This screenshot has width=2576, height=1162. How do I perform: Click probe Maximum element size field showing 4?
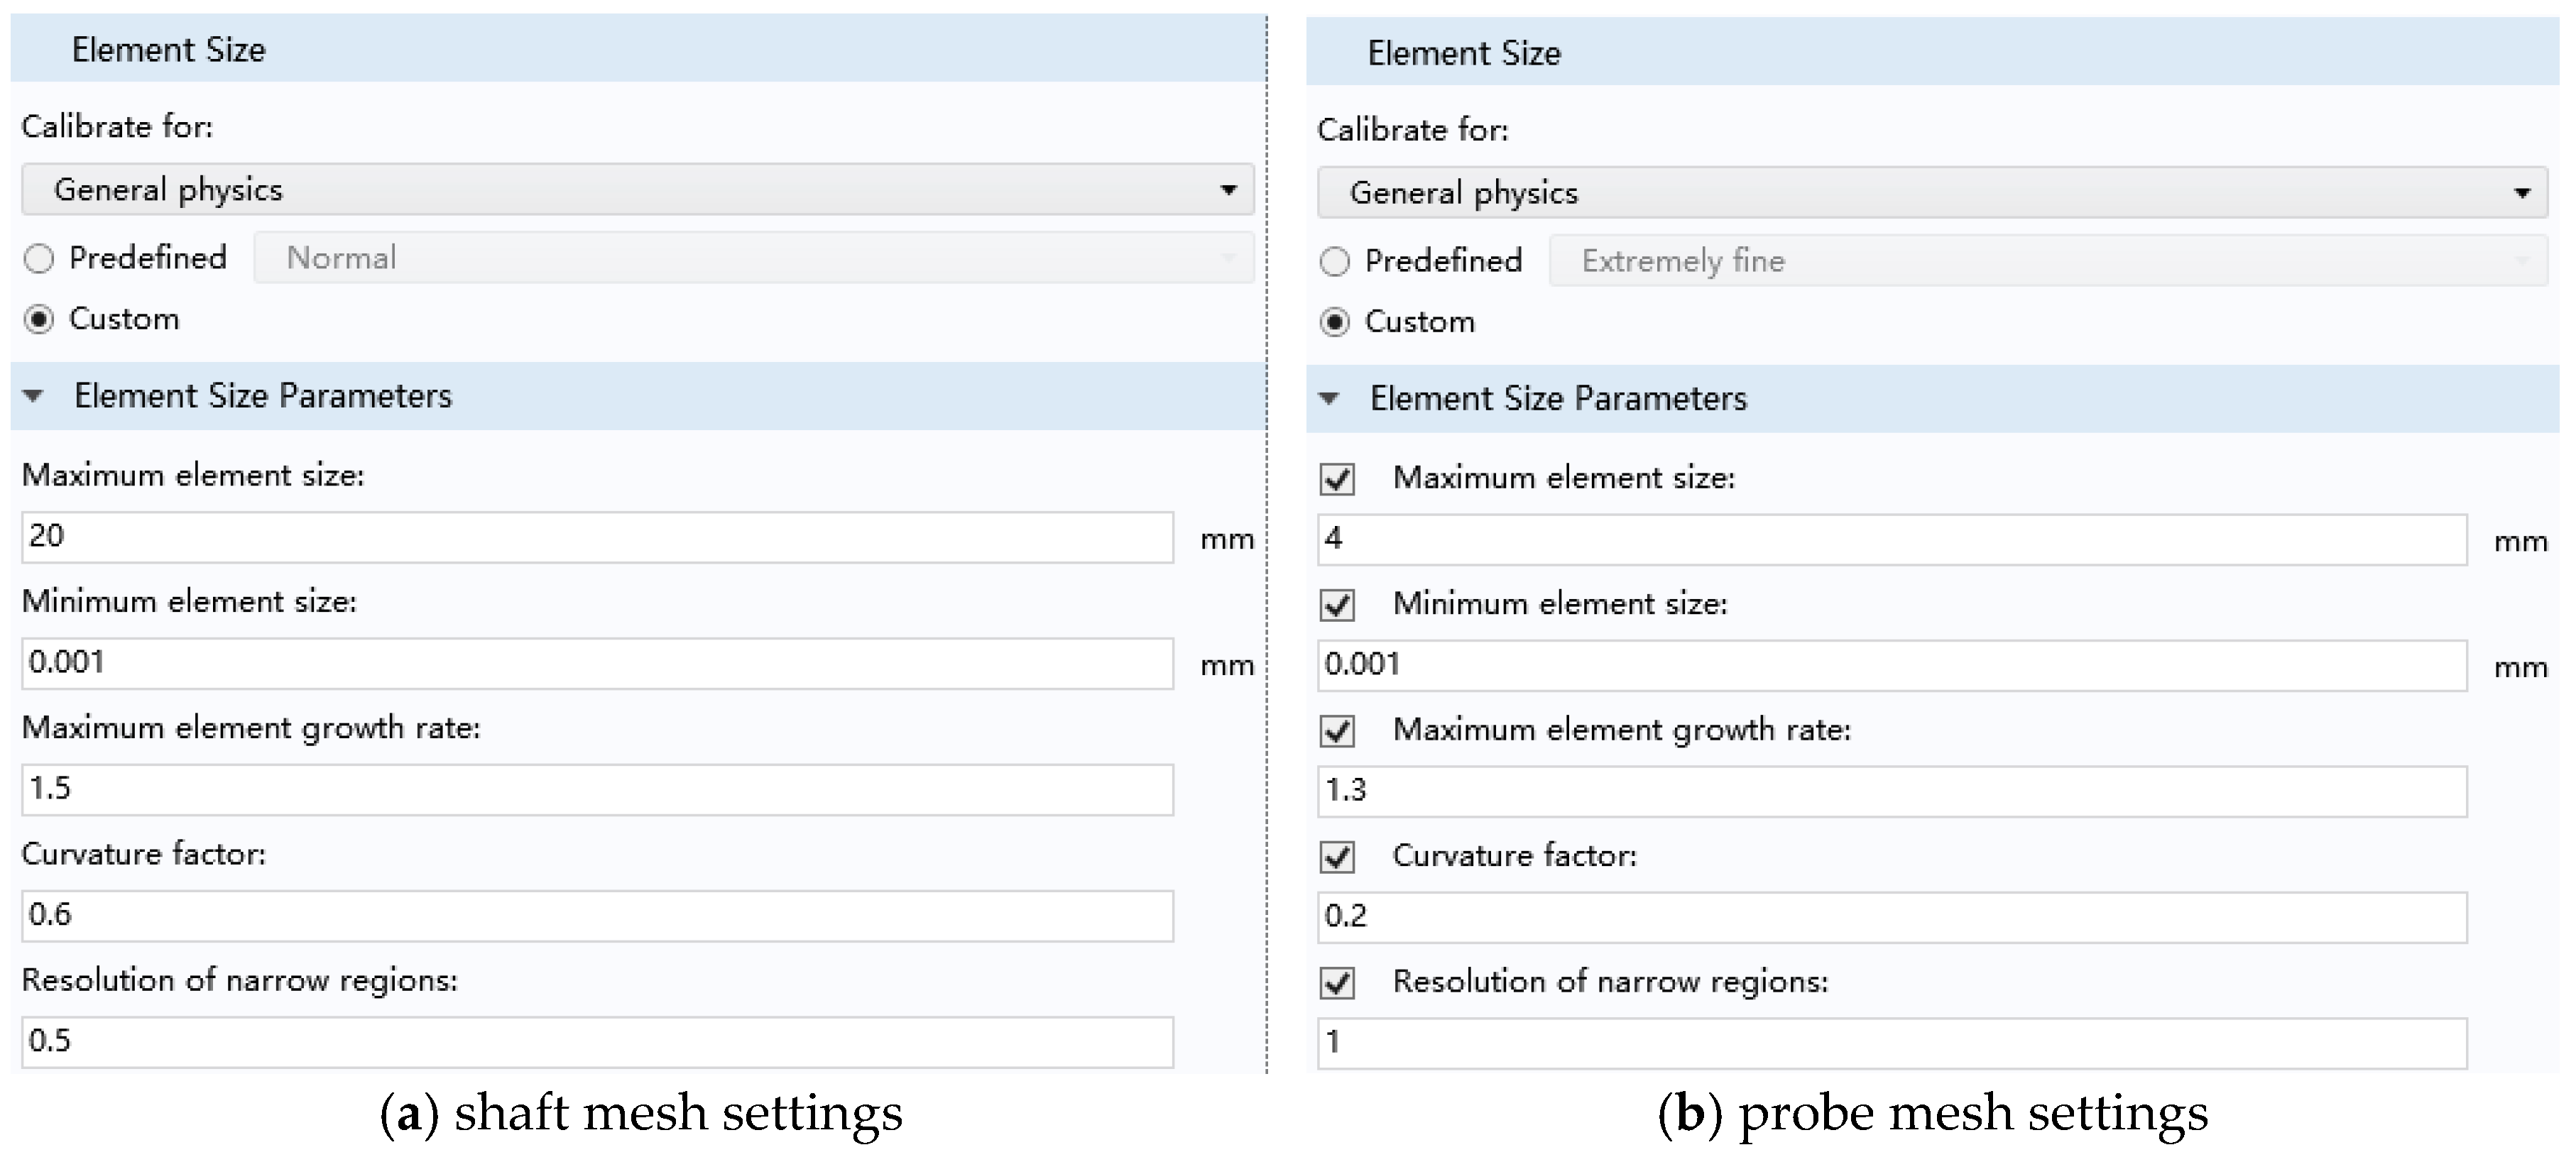1892,540
